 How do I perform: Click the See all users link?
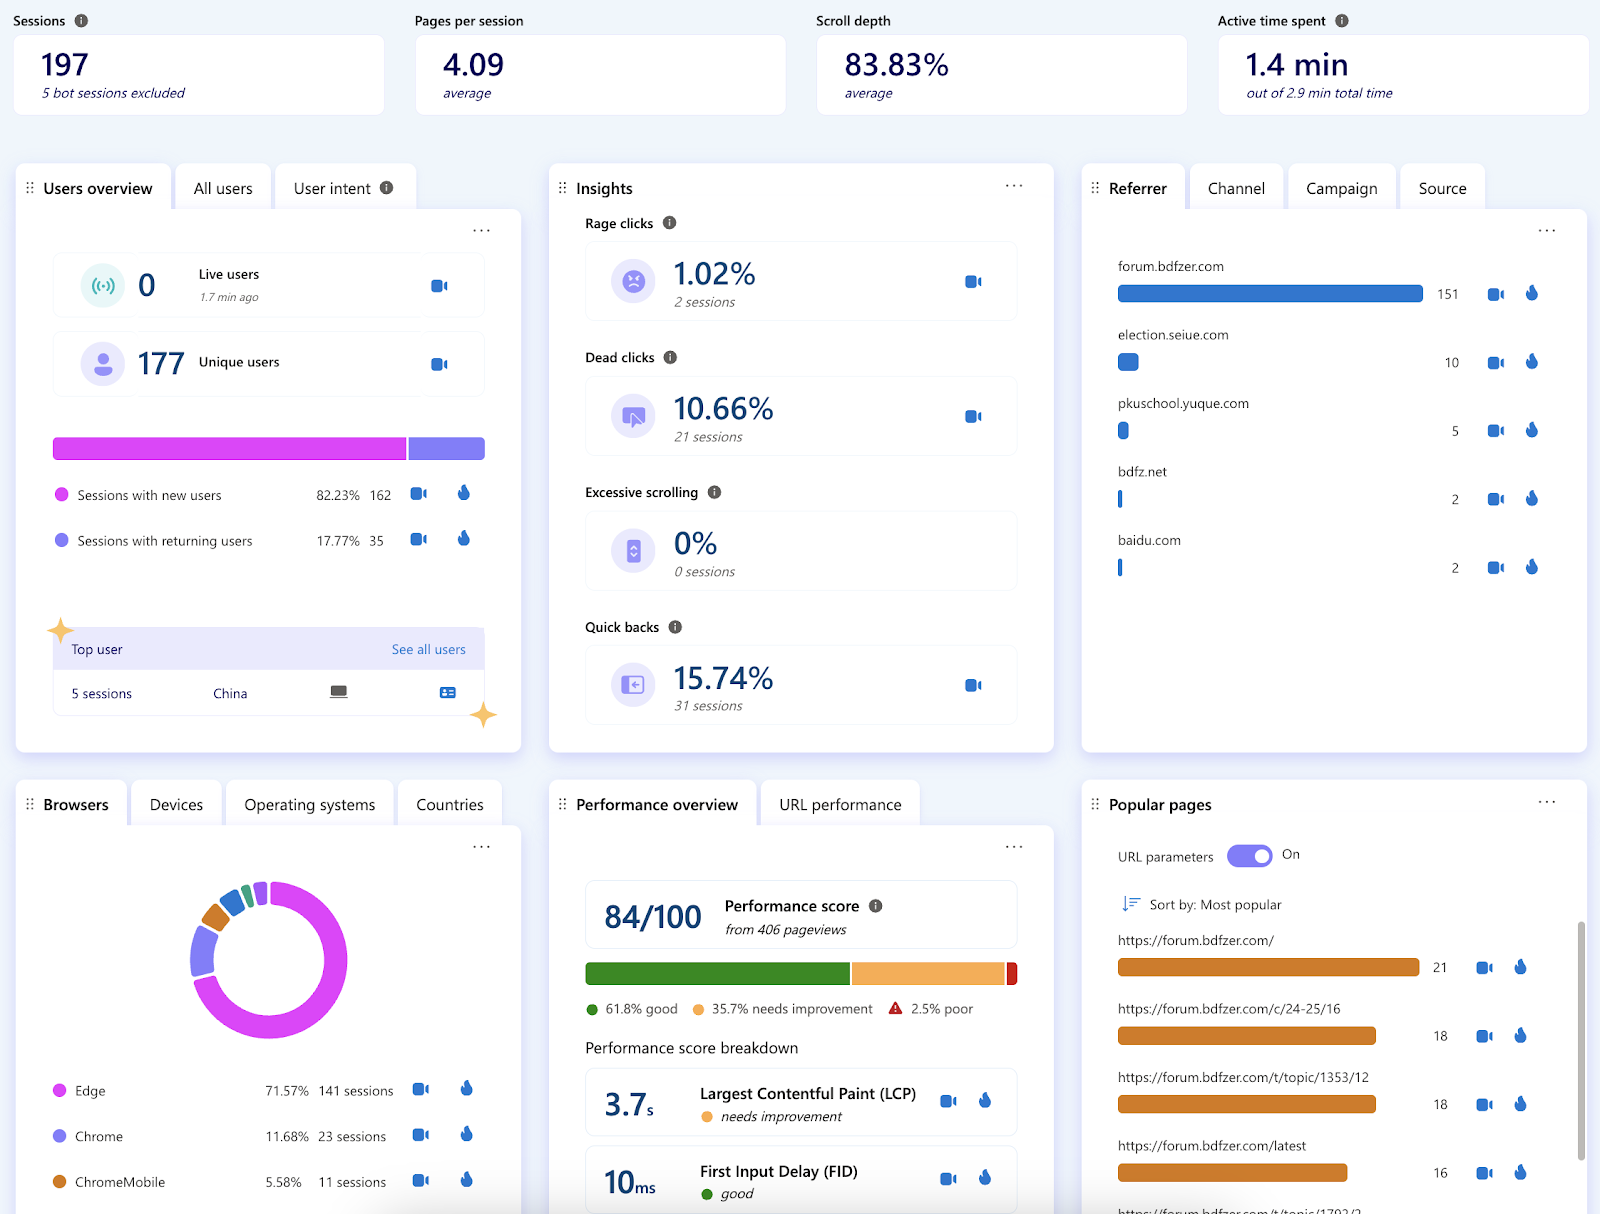[428, 650]
